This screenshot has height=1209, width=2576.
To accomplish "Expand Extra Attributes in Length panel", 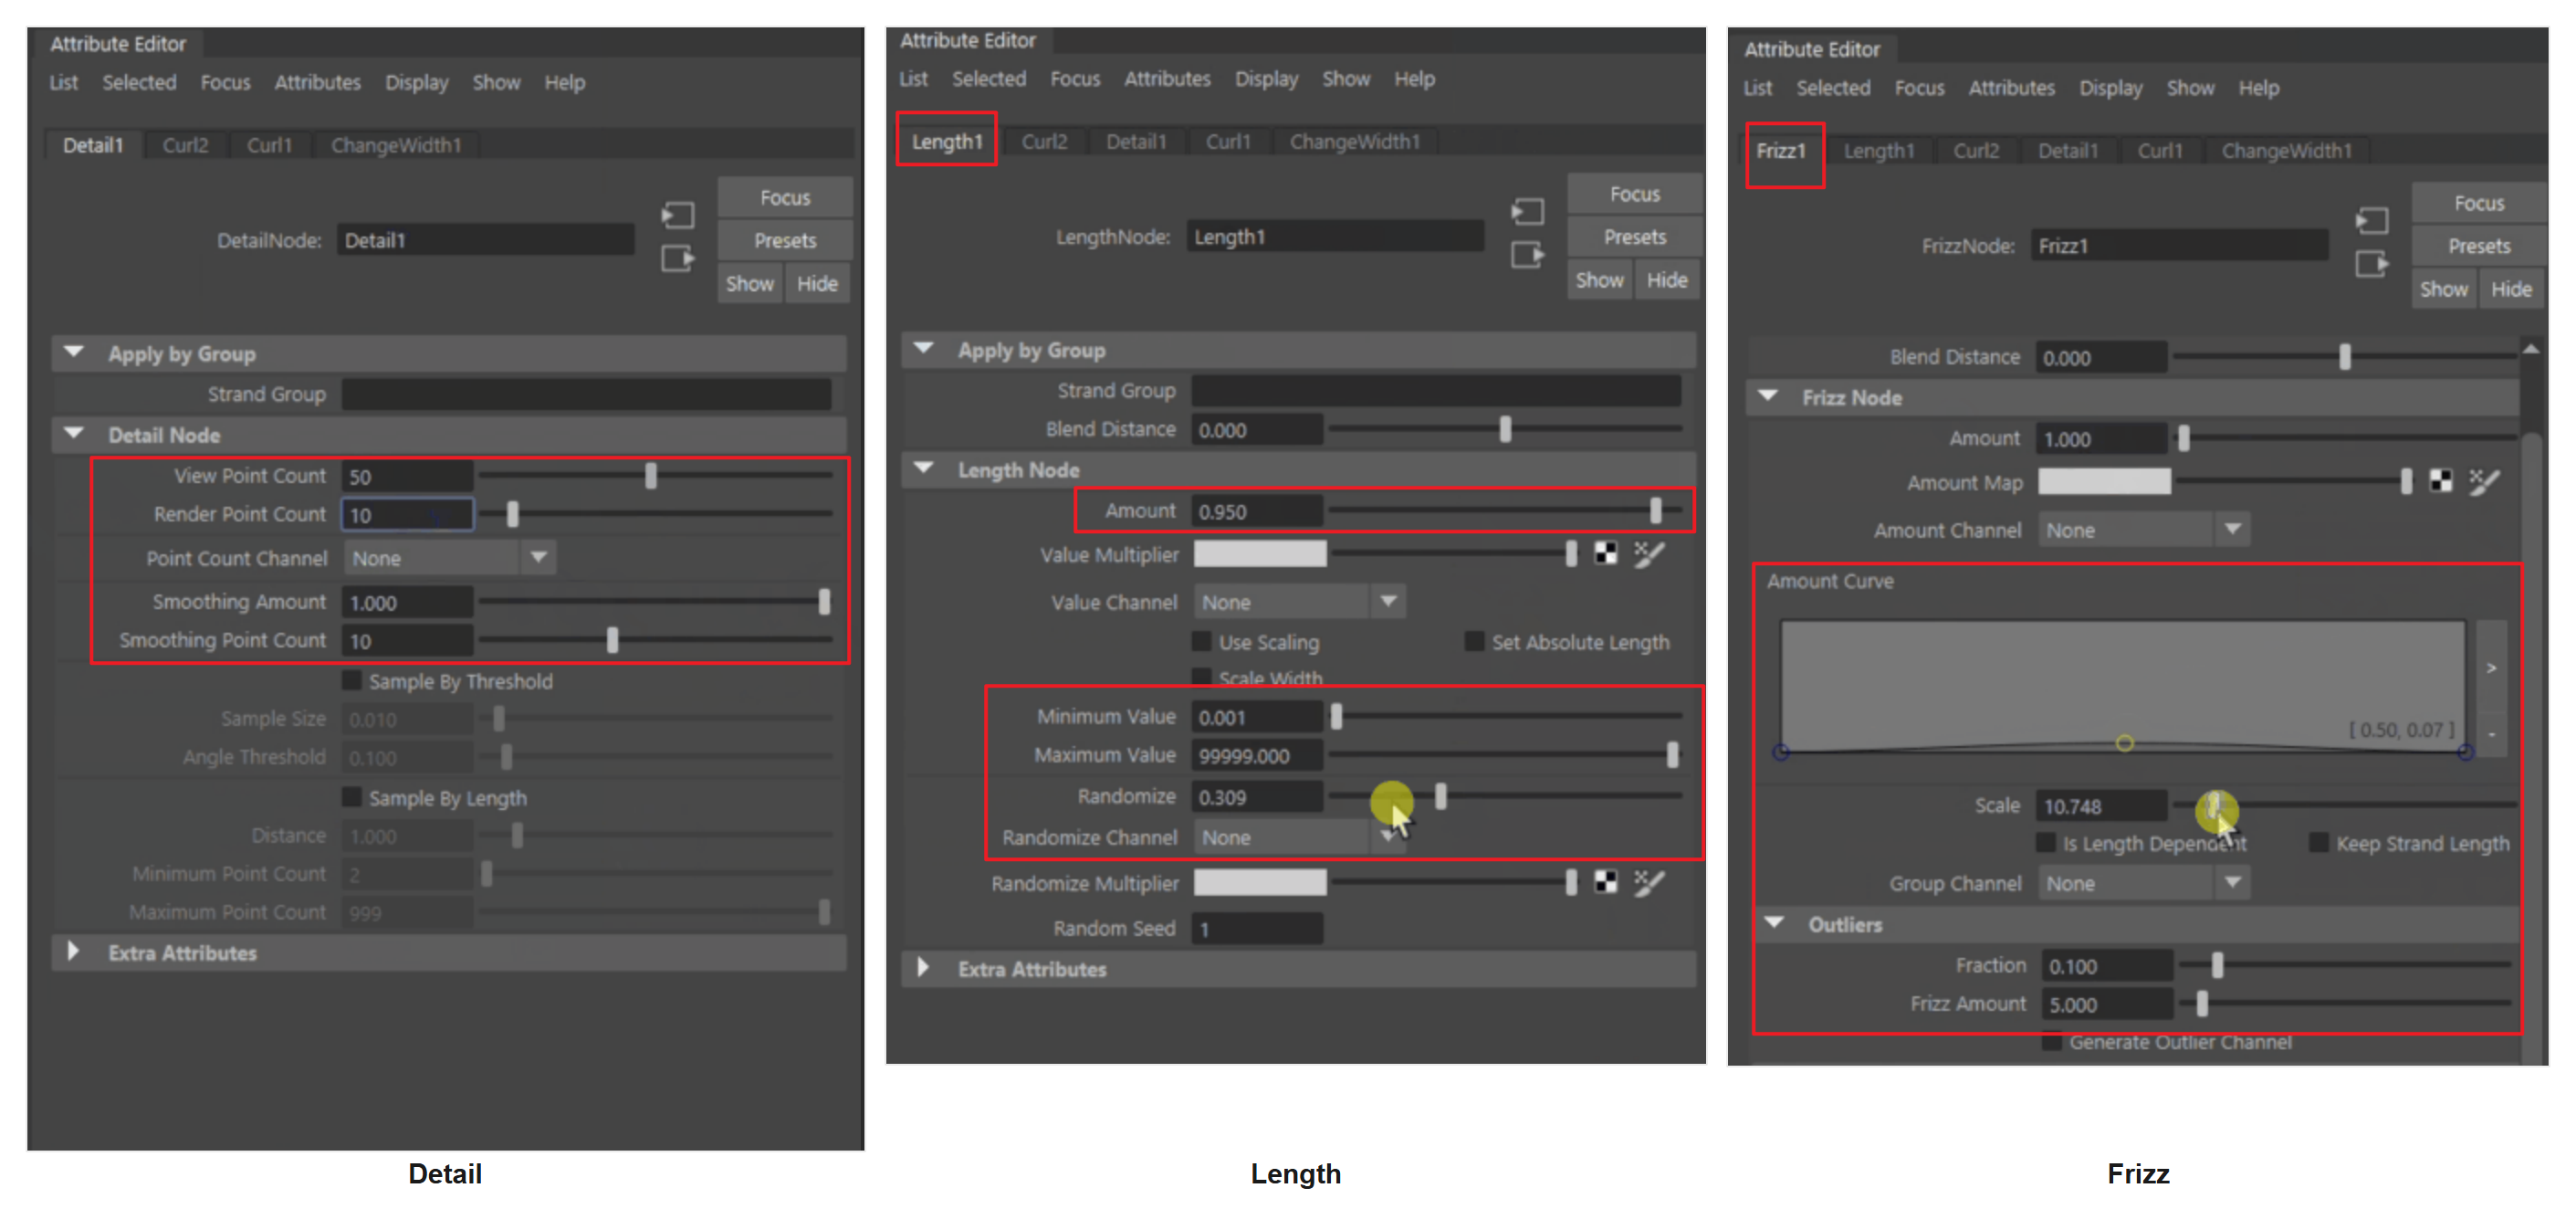I will pos(923,967).
